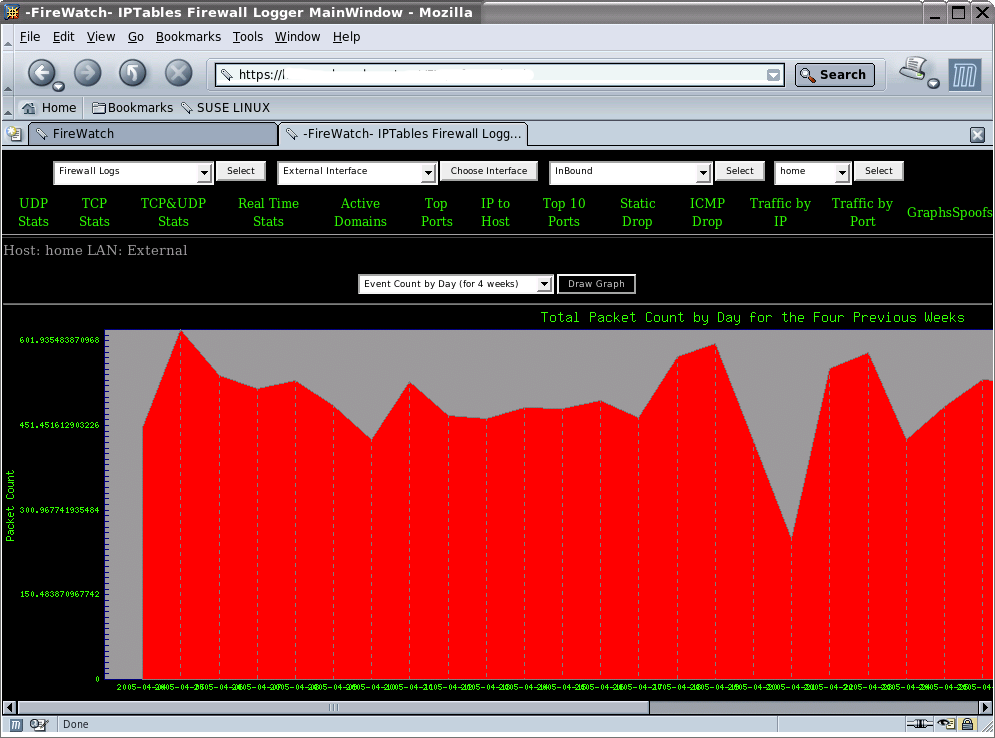Click the Print icon in toolbar

(912, 70)
